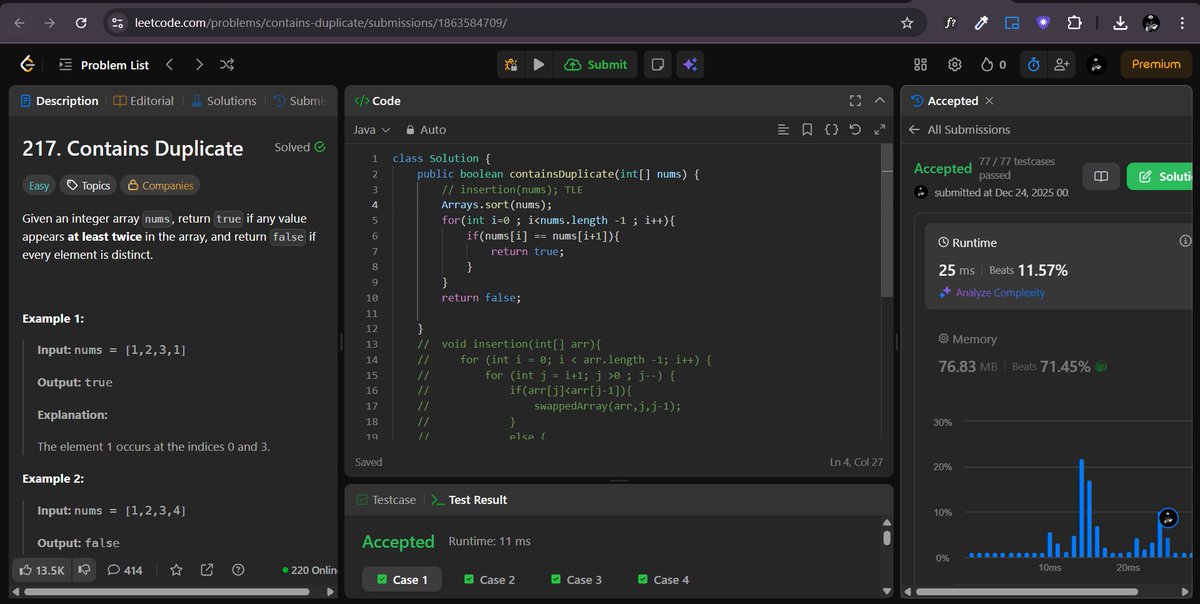Click the browser address bar URL
The width and height of the screenshot is (1200, 604).
tap(321, 22)
